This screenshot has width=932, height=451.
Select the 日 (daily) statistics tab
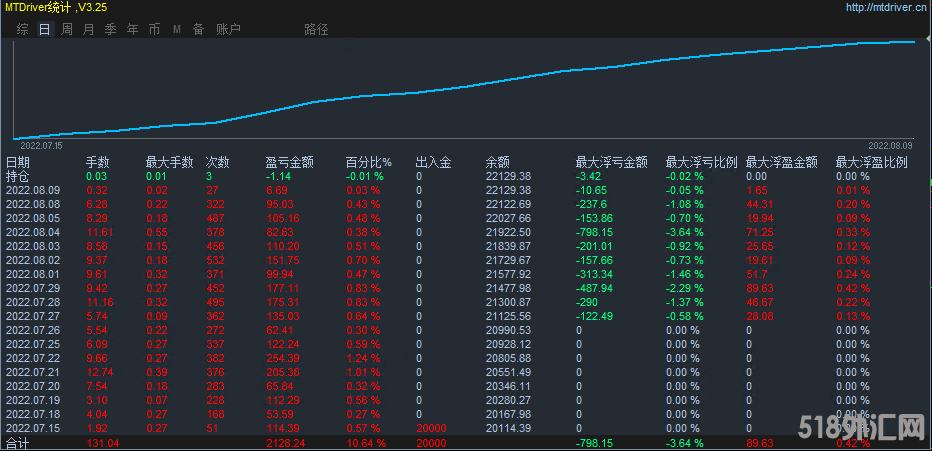point(44,29)
